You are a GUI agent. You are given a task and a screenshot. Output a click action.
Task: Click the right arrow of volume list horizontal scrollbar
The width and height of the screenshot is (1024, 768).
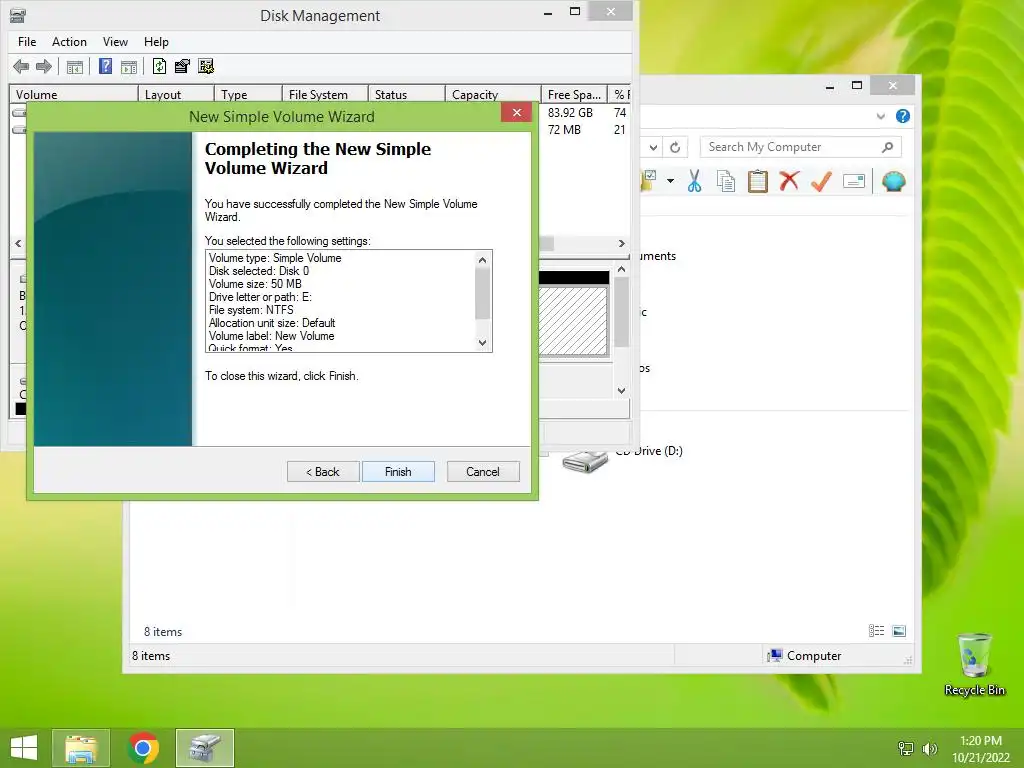pyautogui.click(x=622, y=243)
